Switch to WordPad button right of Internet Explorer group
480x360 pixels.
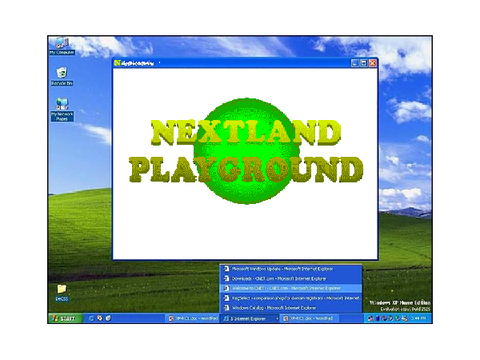tap(309, 319)
